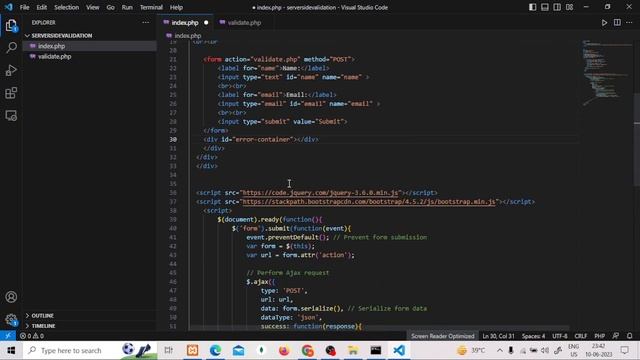Screen dimensions: 640x360
Task: Open Firefox from the taskbar
Action: (x=284, y=351)
